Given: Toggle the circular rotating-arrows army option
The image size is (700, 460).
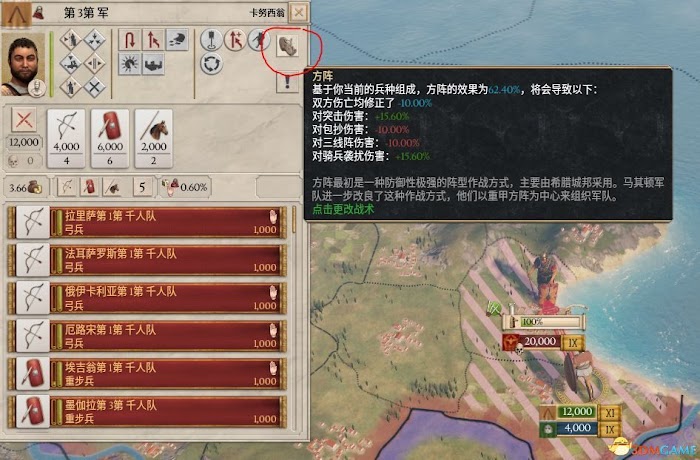Looking at the screenshot, I should pos(212,63).
